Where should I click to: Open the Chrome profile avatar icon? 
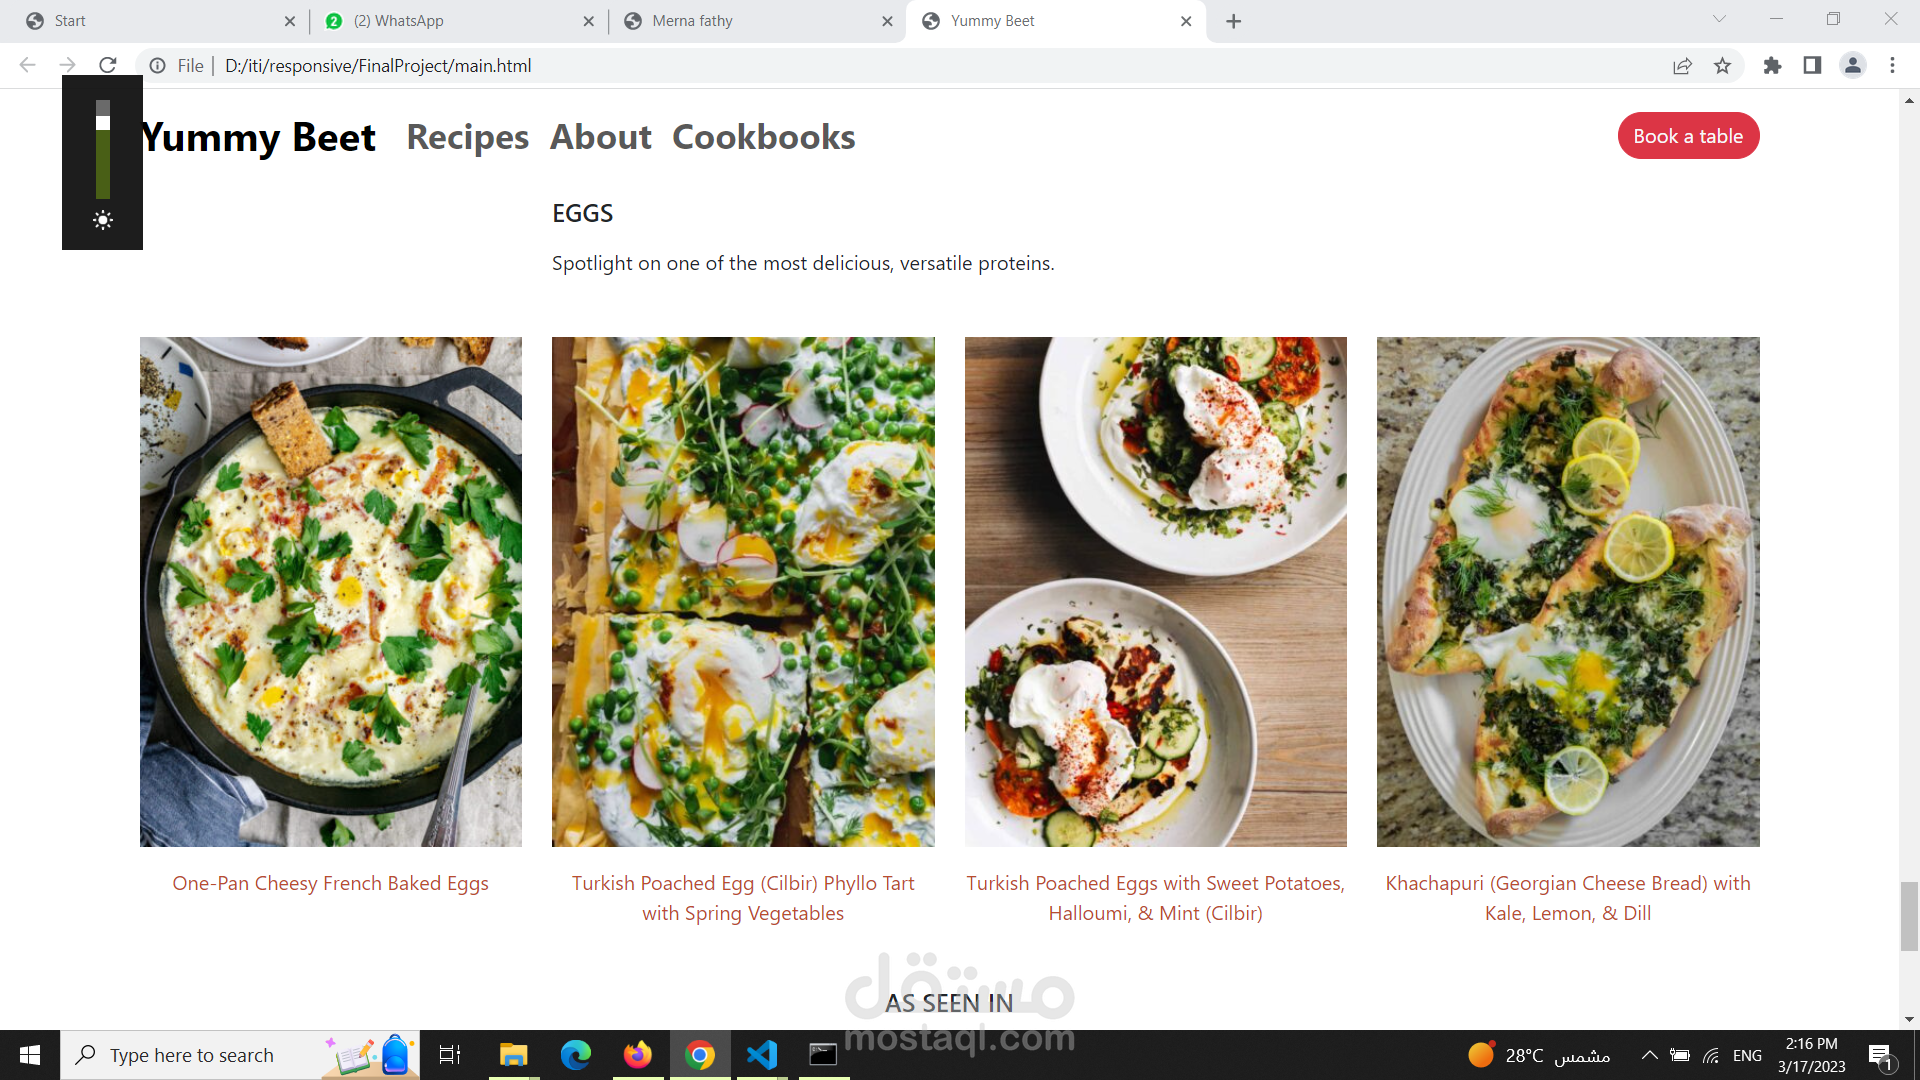click(1852, 66)
